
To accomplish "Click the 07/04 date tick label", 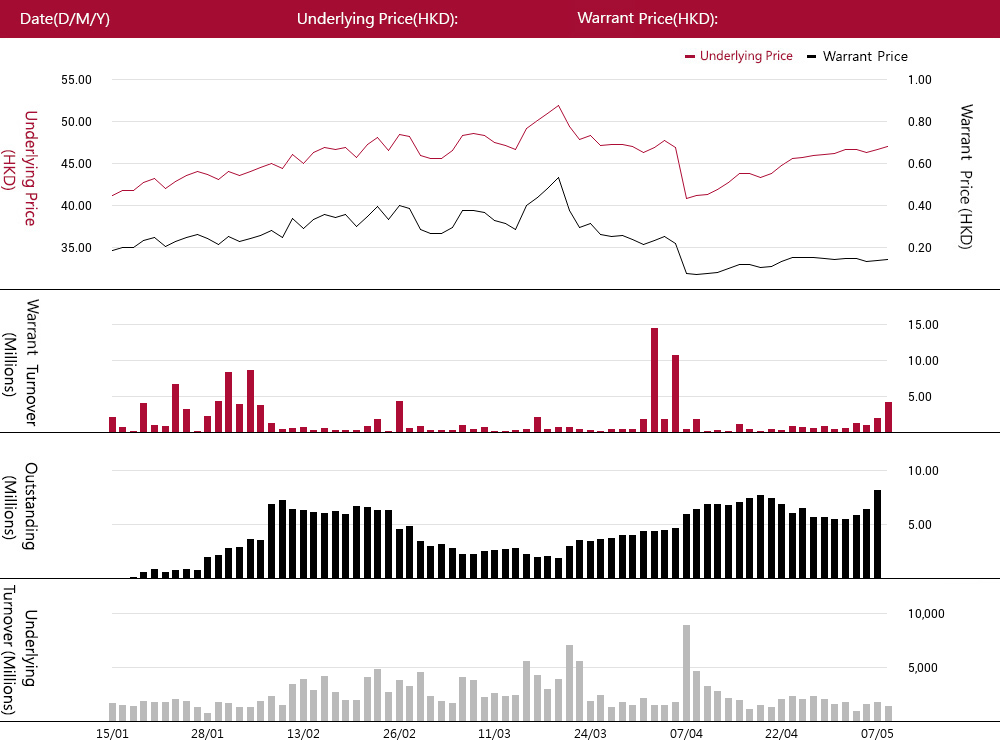I will [x=686, y=734].
